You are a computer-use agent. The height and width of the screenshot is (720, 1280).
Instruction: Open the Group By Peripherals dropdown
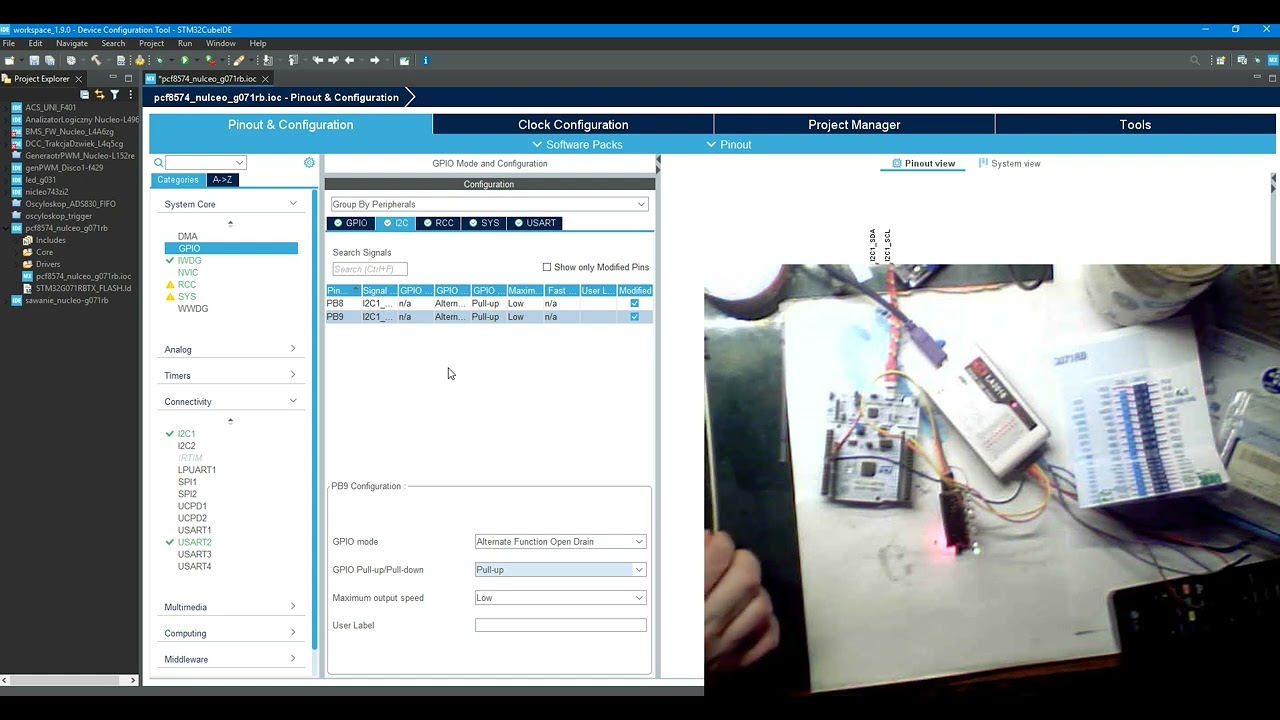tap(489, 204)
